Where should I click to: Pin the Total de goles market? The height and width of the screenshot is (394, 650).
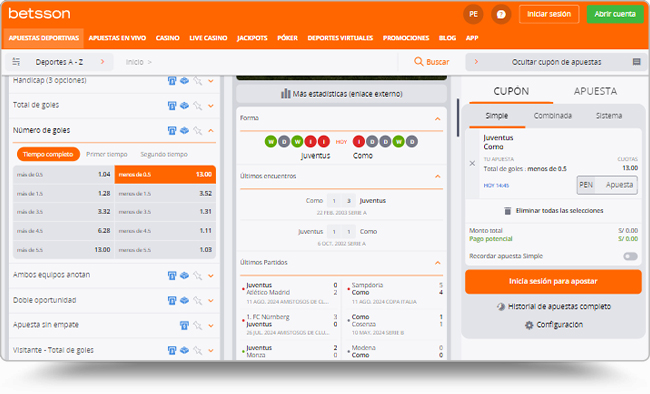(198, 106)
